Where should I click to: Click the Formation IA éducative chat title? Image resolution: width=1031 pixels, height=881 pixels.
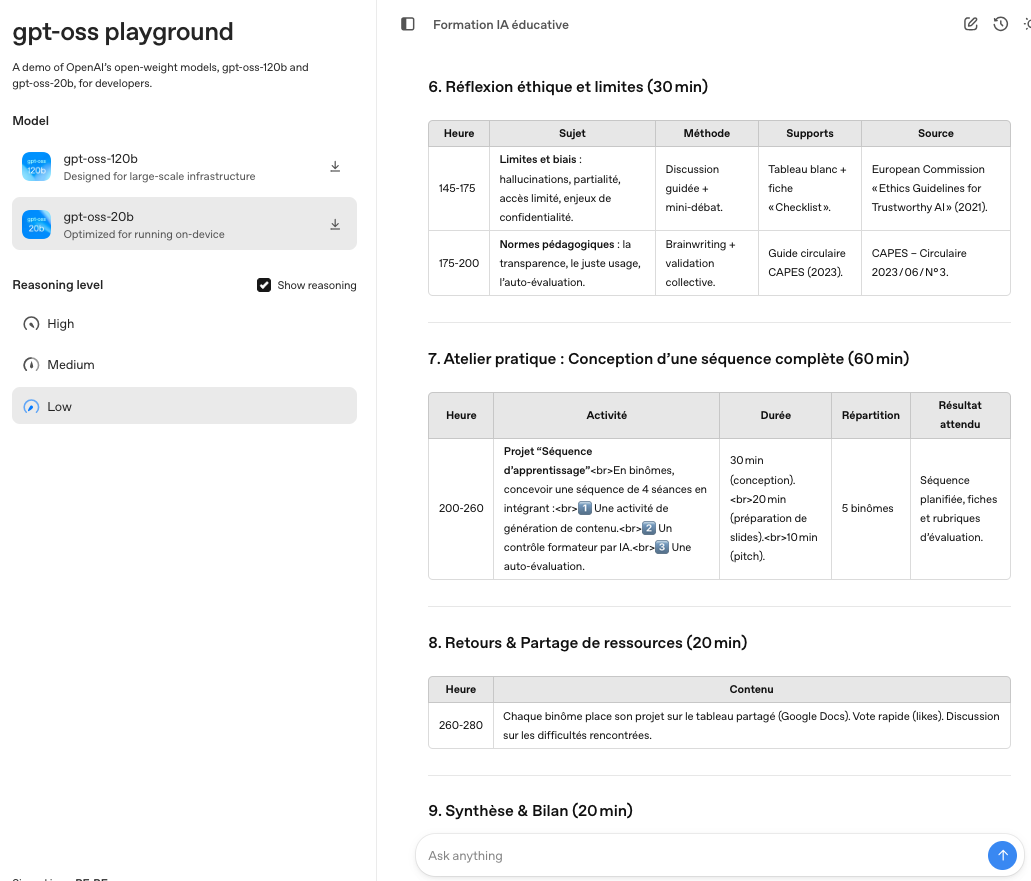tap(500, 24)
